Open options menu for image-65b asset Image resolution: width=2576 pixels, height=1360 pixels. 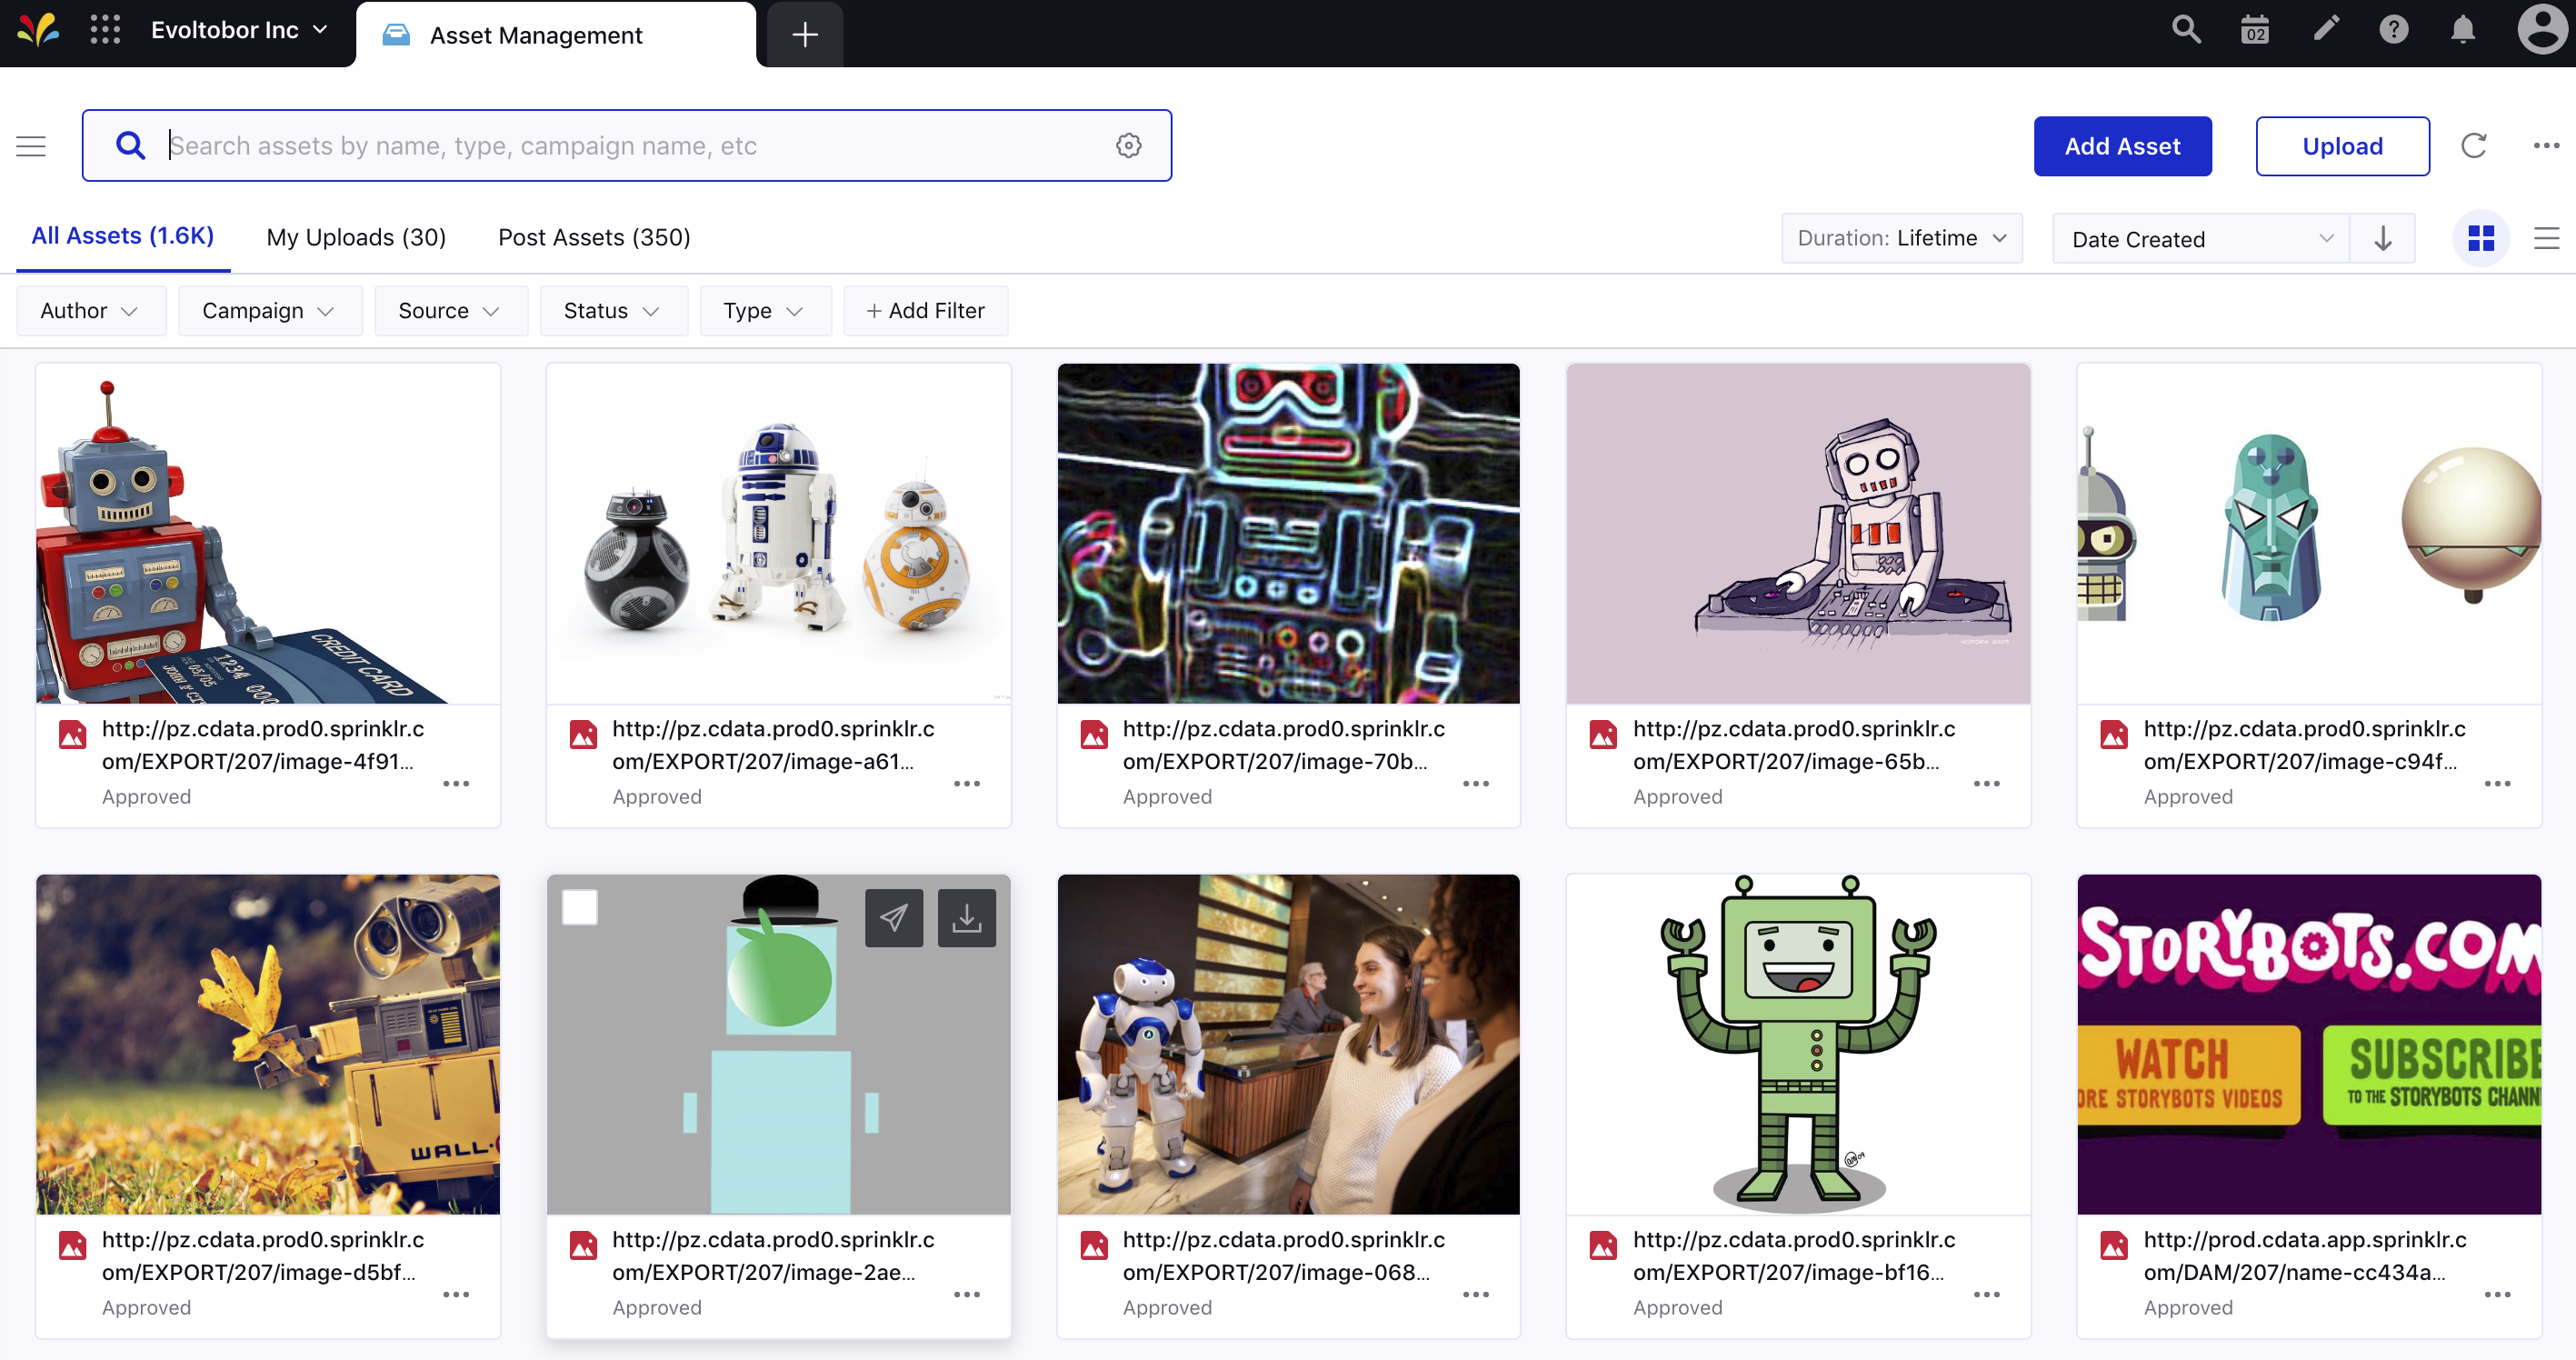point(1987,784)
